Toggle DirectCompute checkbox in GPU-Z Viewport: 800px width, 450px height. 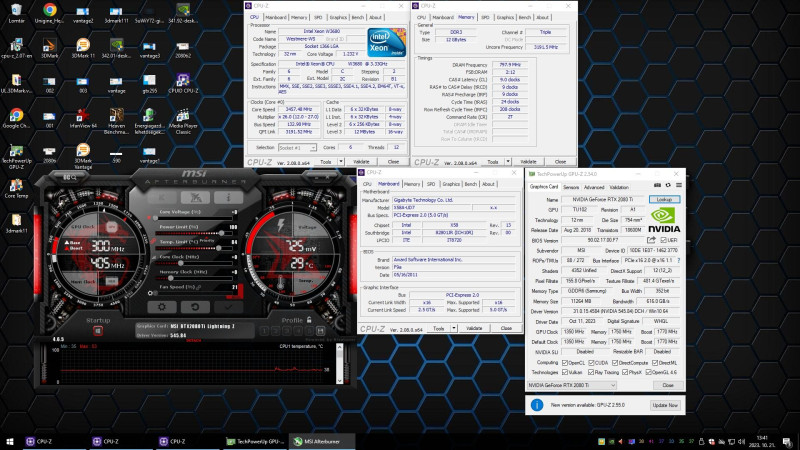pyautogui.click(x=615, y=363)
